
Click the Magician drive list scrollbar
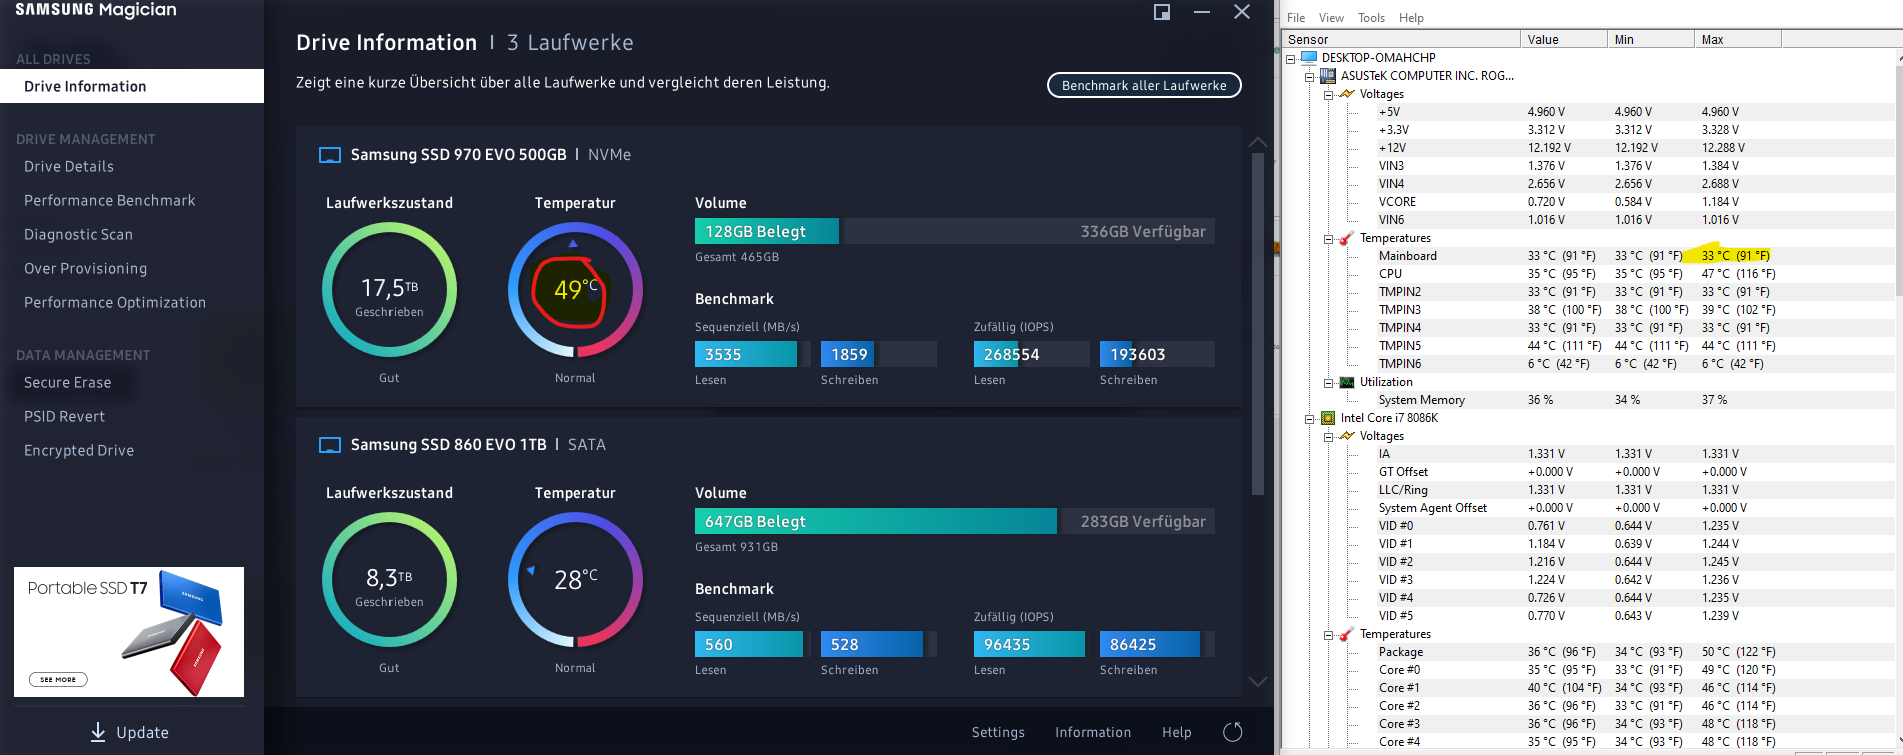point(1258,324)
